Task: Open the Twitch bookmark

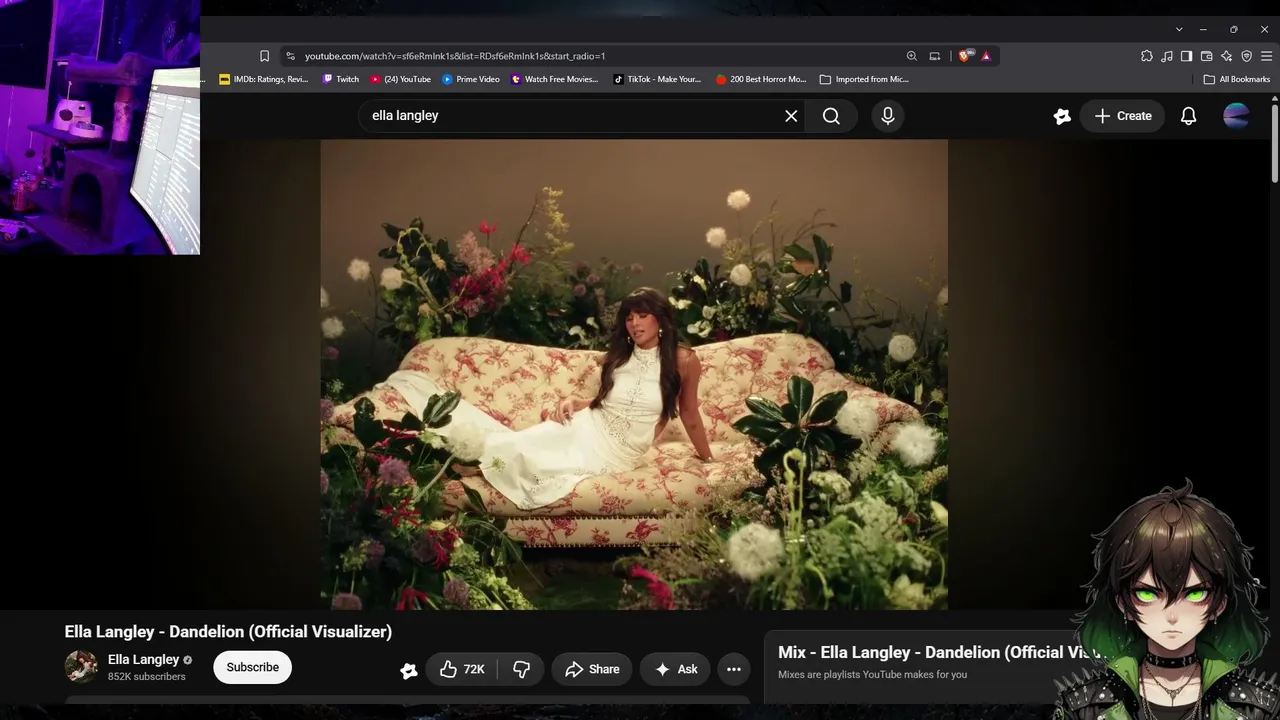Action: pyautogui.click(x=341, y=79)
